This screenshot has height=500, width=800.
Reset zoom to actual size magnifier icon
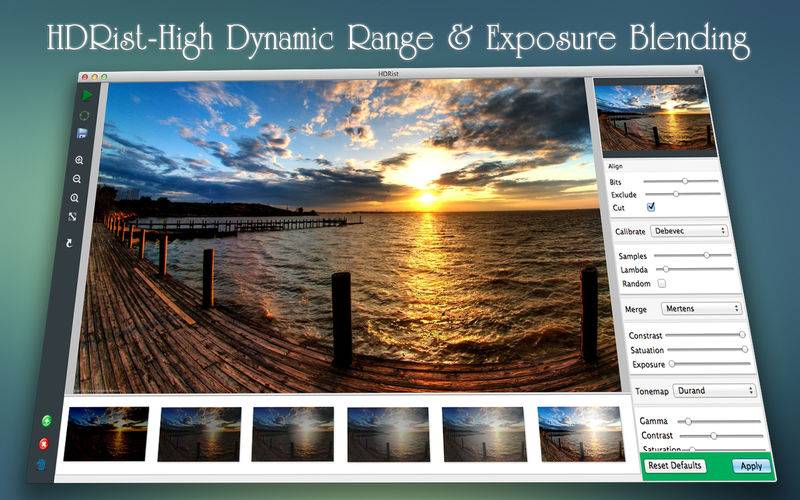coord(74,198)
